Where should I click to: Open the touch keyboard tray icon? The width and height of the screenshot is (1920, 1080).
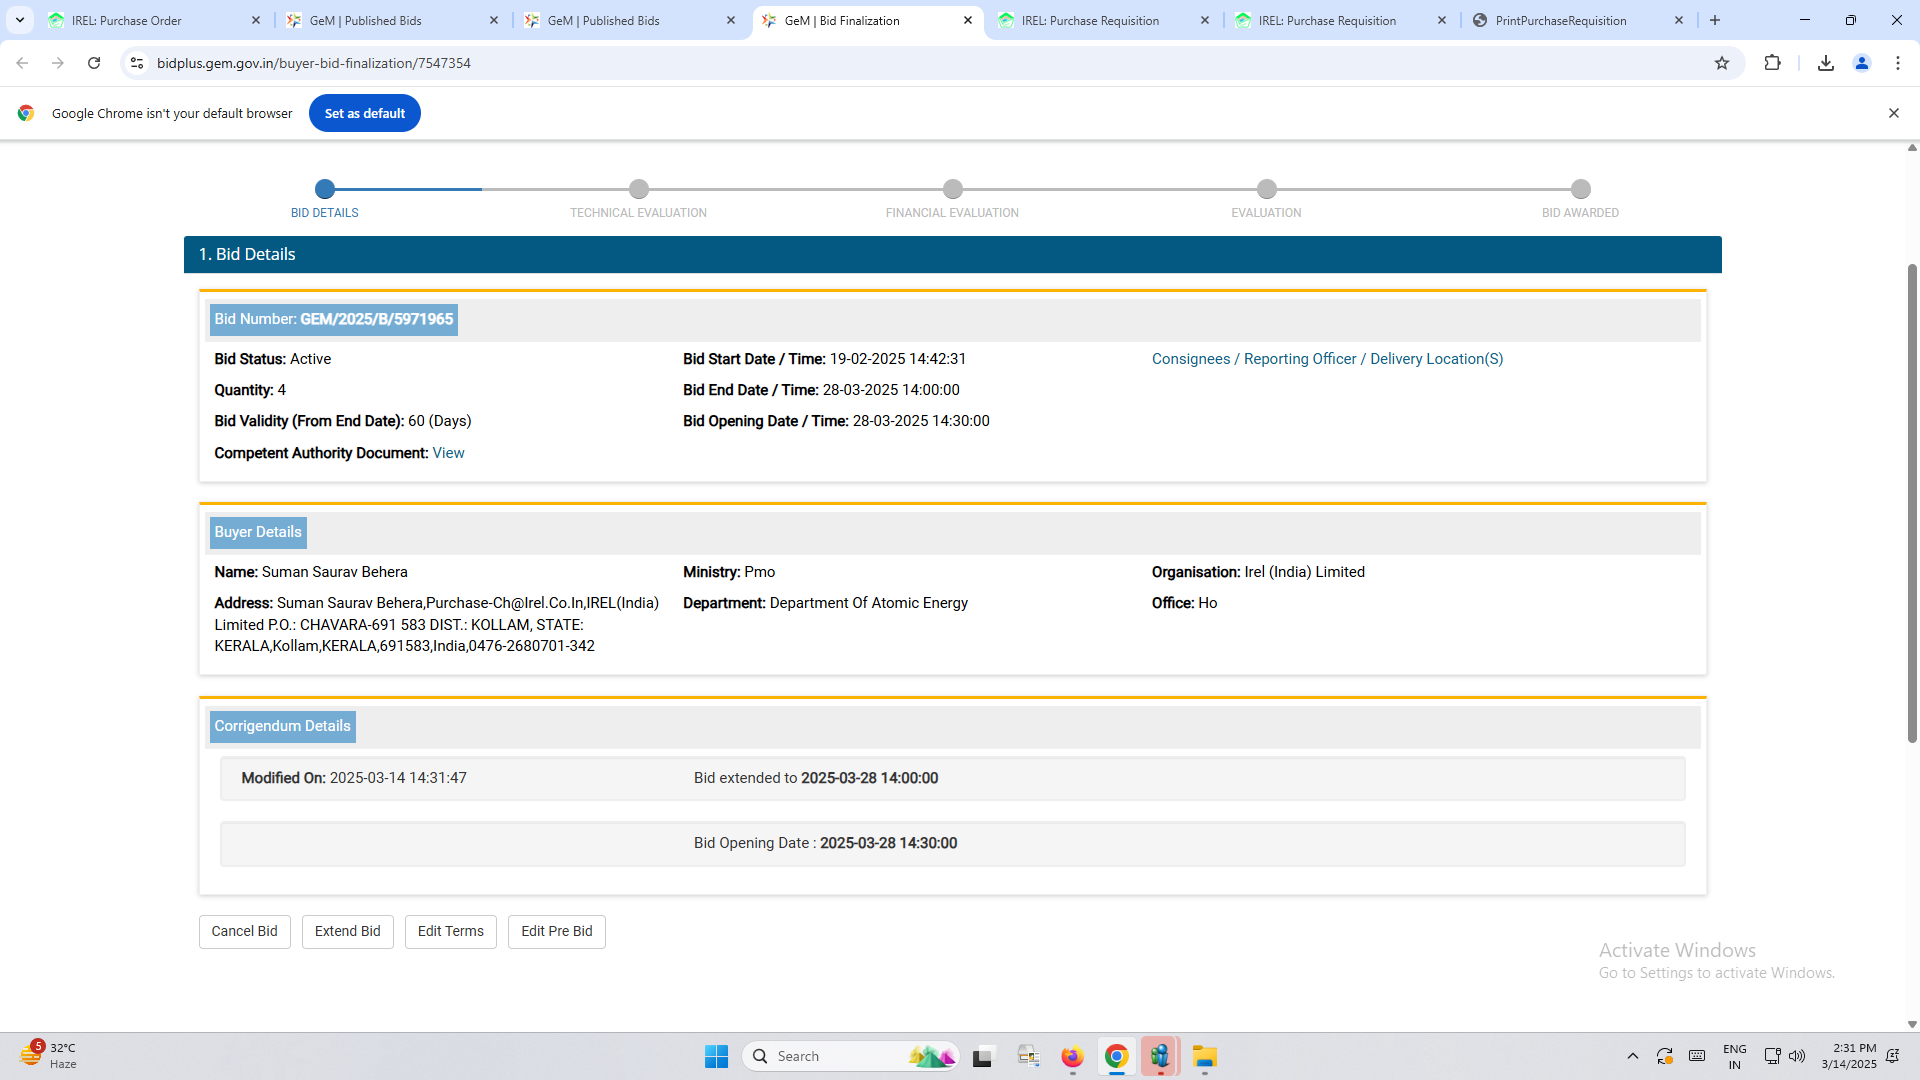[1697, 1056]
